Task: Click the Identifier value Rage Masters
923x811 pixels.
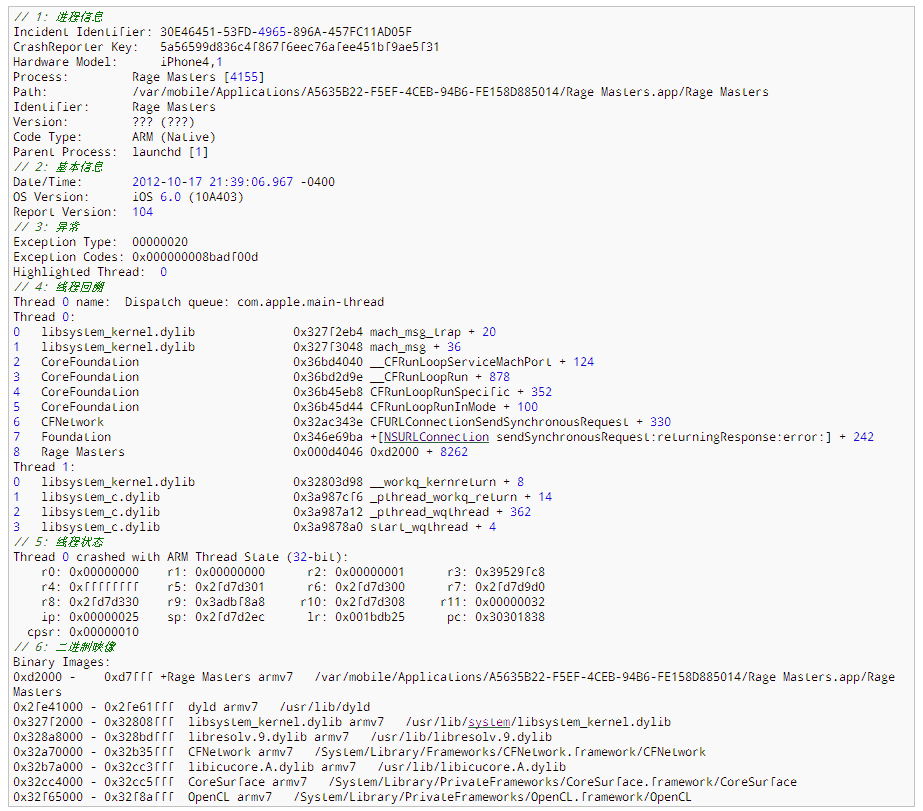Action: coord(174,107)
